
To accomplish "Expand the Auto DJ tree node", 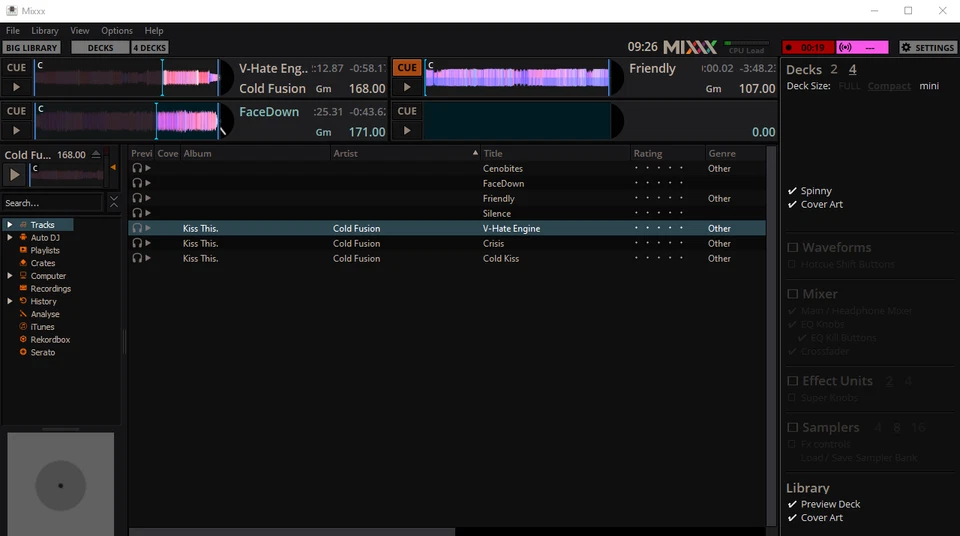I will coord(9,237).
